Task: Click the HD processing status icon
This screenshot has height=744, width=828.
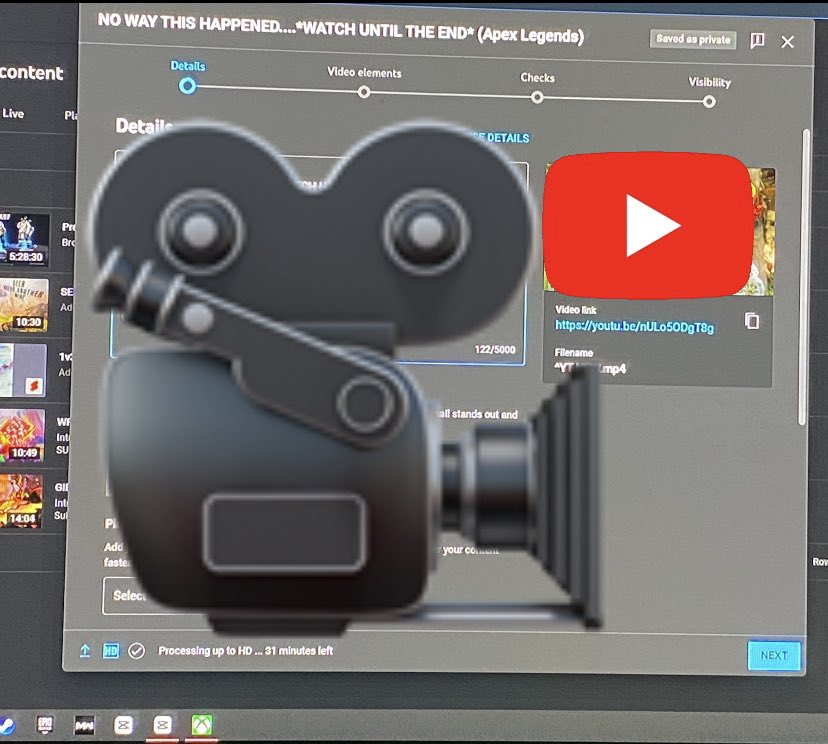Action: (x=111, y=651)
